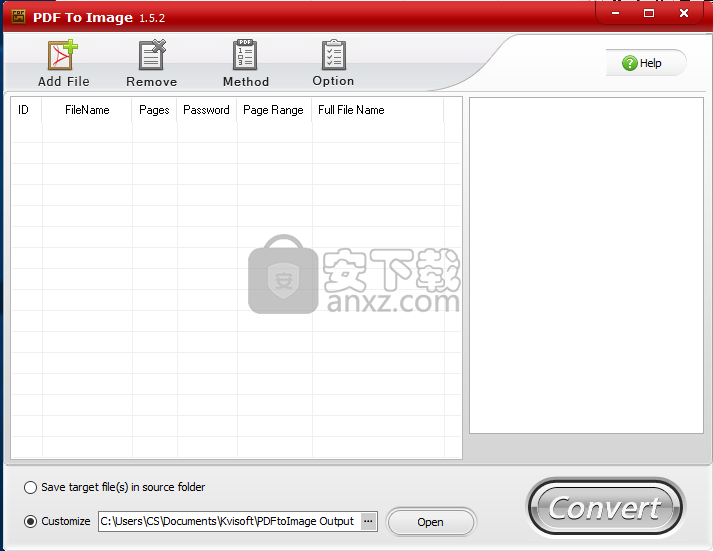
Task: Click into the output path field
Action: click(230, 521)
